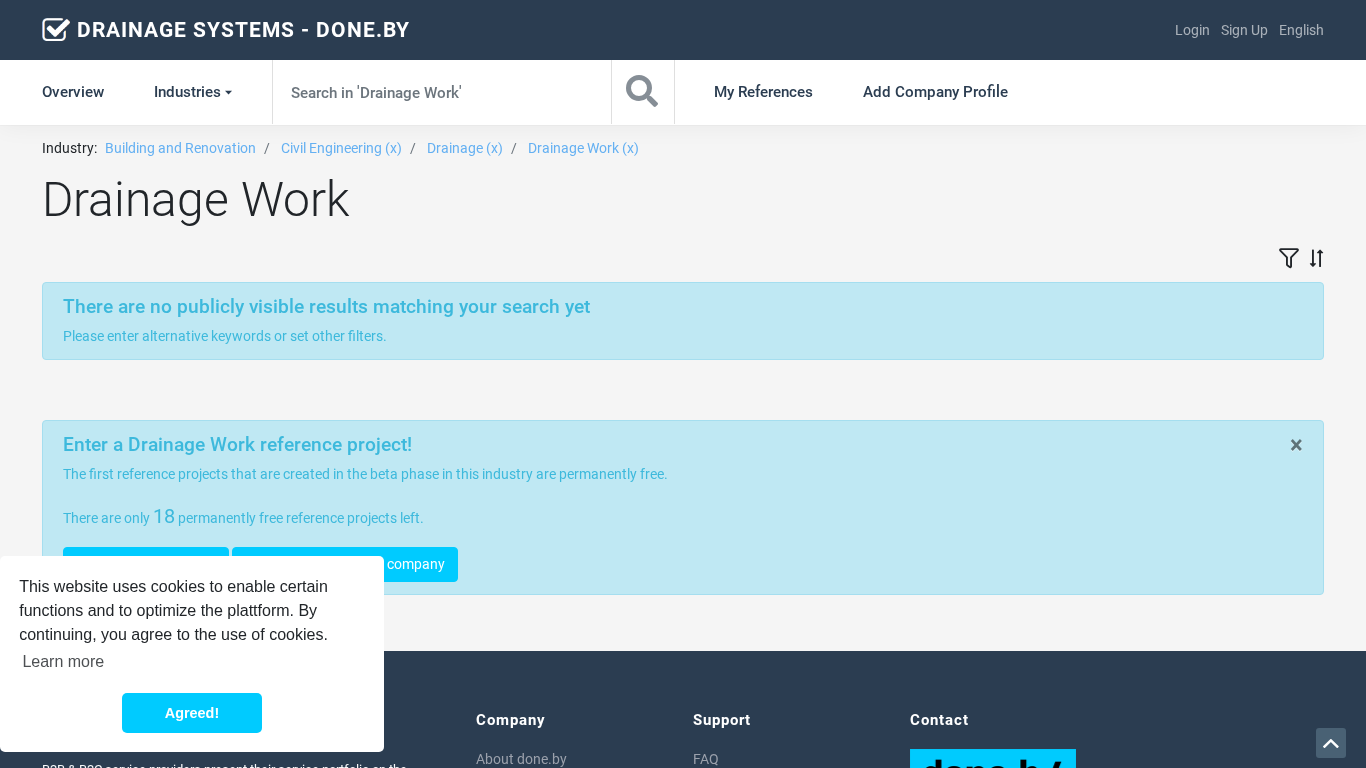
Task: Open About done.by footer link
Action: [521, 759]
